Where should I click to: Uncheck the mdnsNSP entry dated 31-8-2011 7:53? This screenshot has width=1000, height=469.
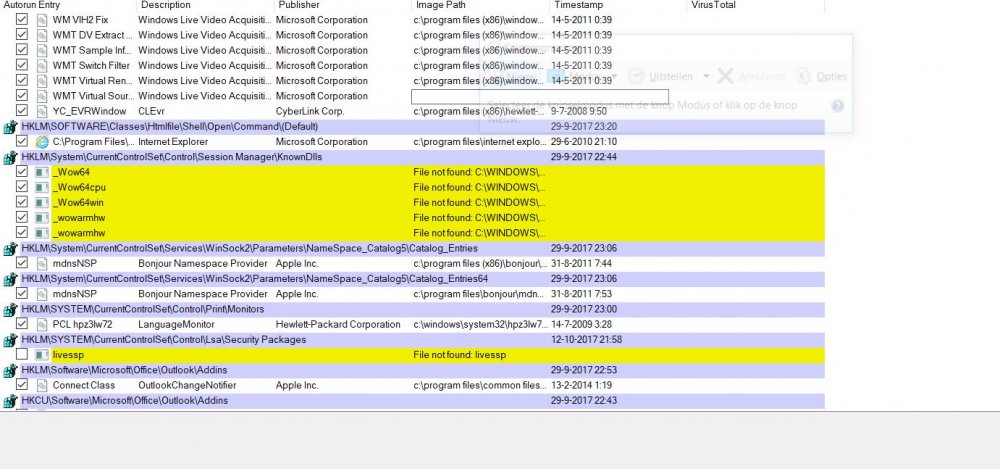pyautogui.click(x=22, y=294)
